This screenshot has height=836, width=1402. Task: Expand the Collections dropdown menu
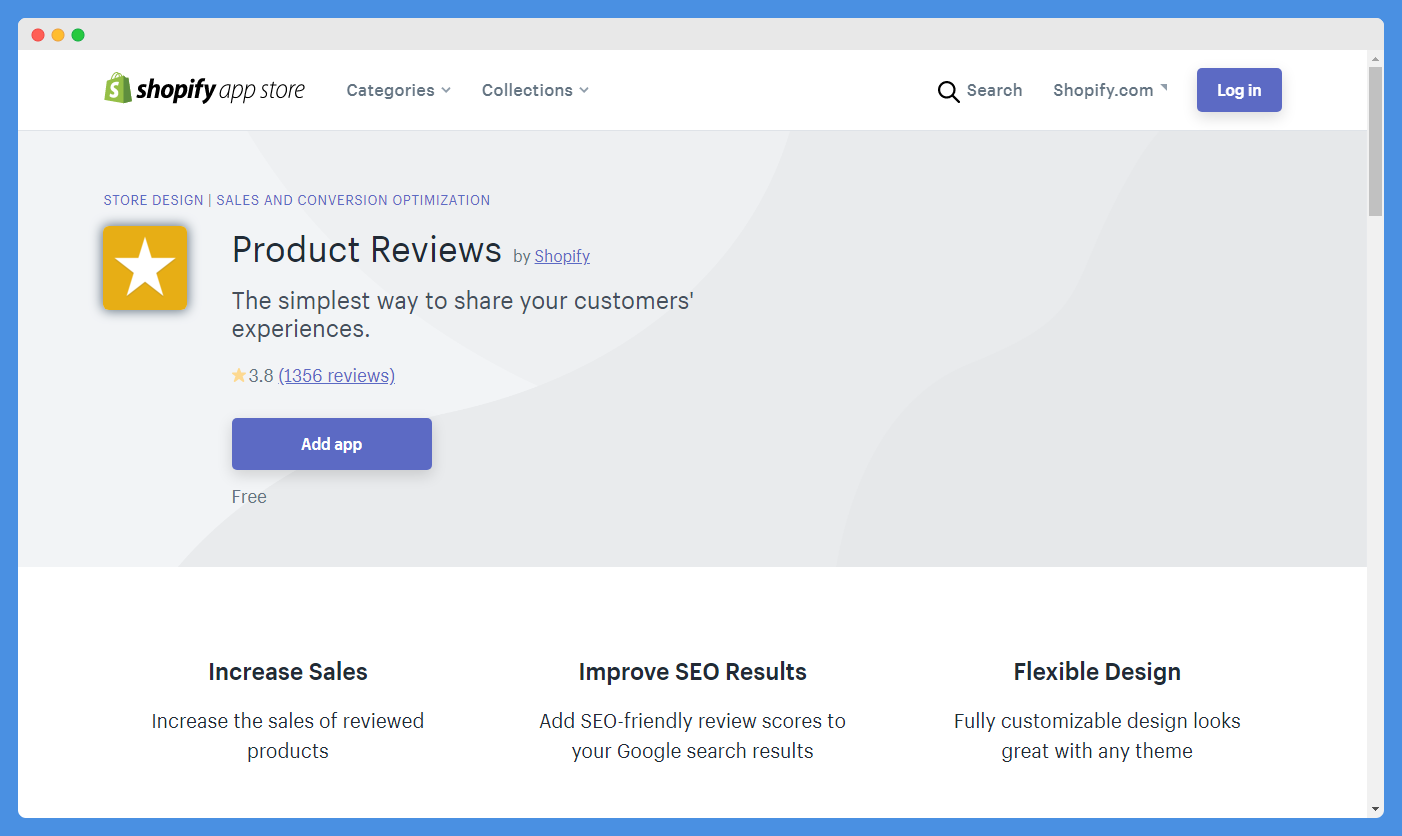pos(535,90)
